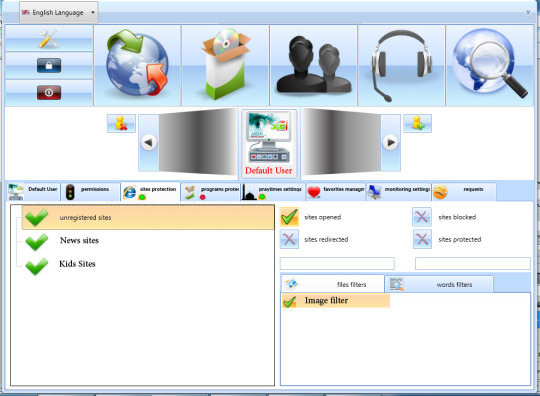540x396 pixels.
Task: Toggle the sites protected option
Action: click(x=422, y=239)
